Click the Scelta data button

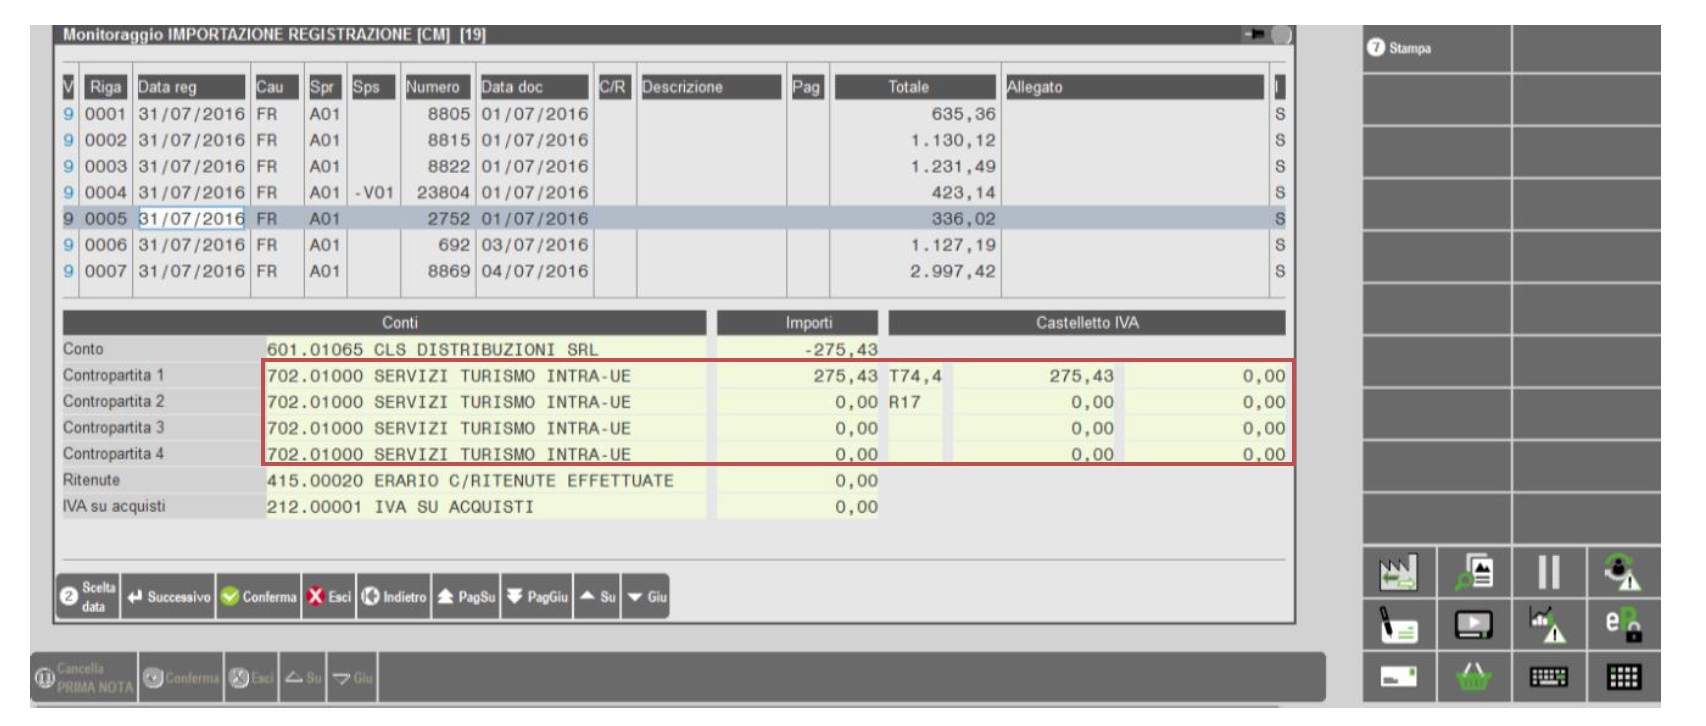[x=88, y=597]
